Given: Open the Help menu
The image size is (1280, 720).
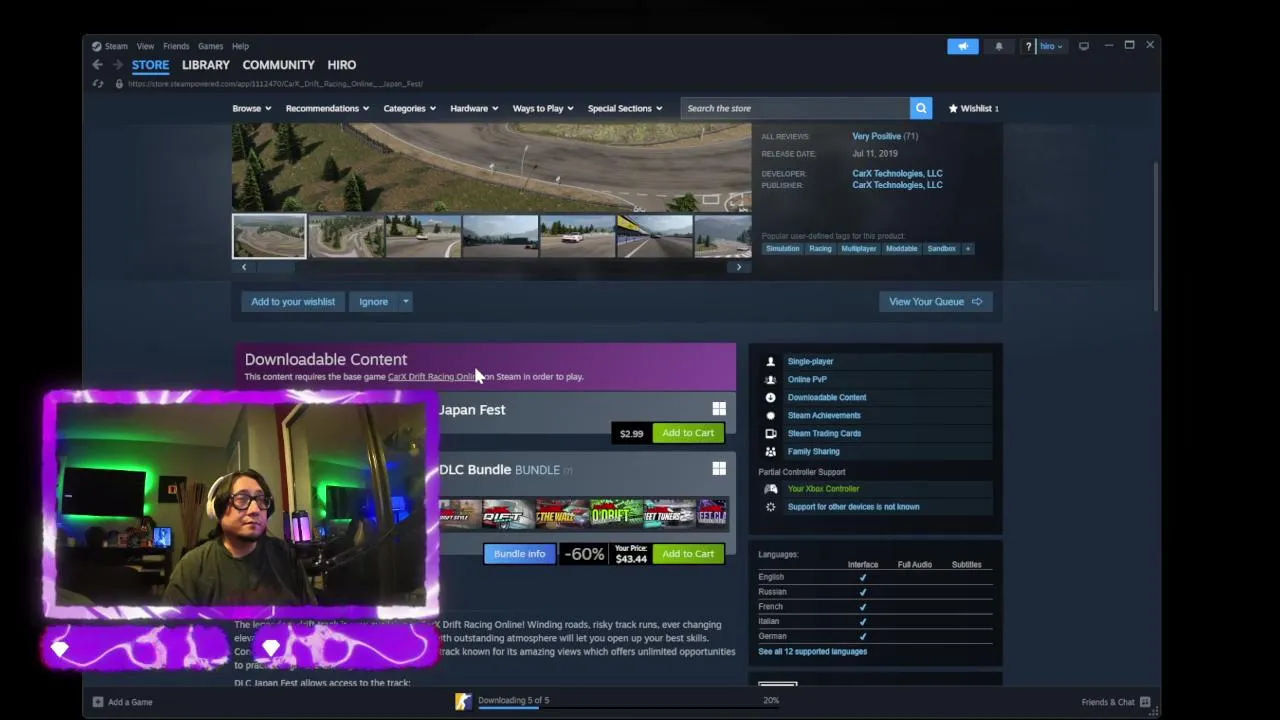Looking at the screenshot, I should 240,46.
